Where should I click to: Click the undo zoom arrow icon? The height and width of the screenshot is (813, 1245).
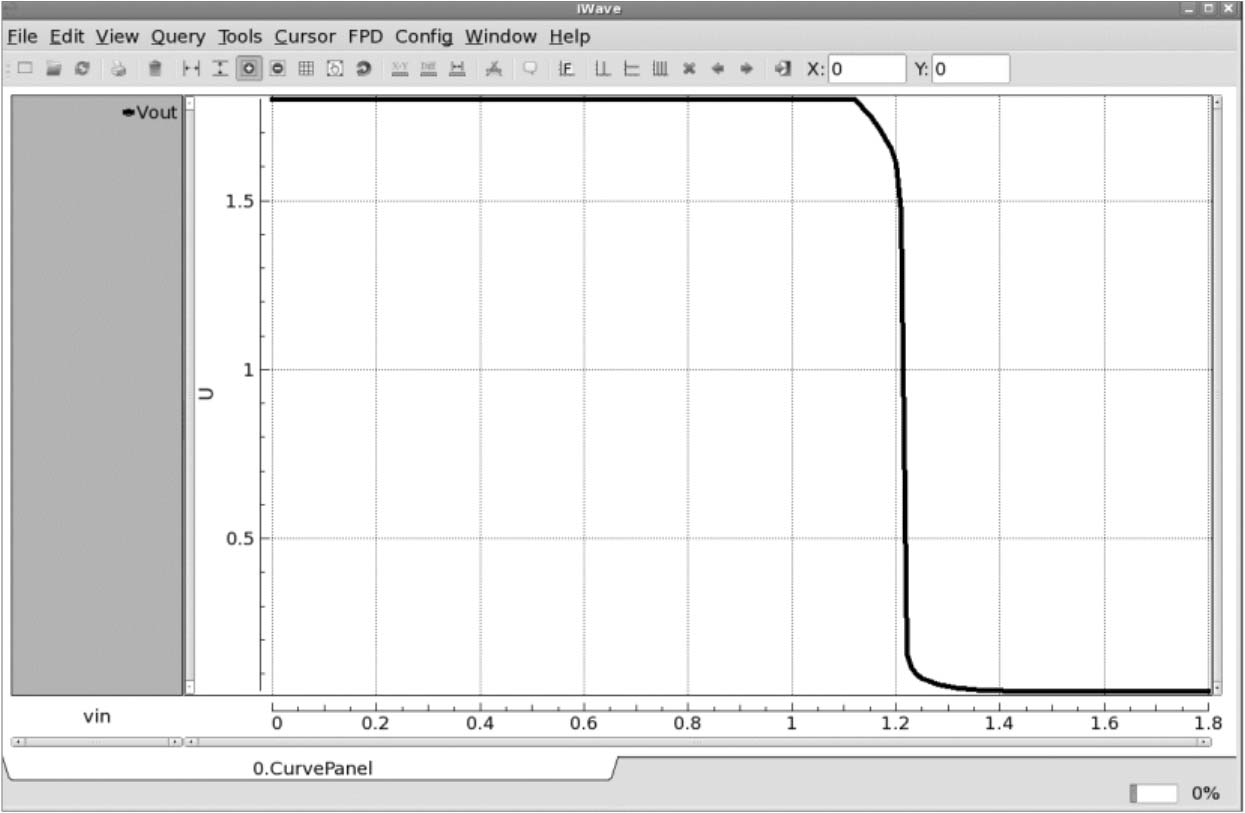(x=364, y=69)
